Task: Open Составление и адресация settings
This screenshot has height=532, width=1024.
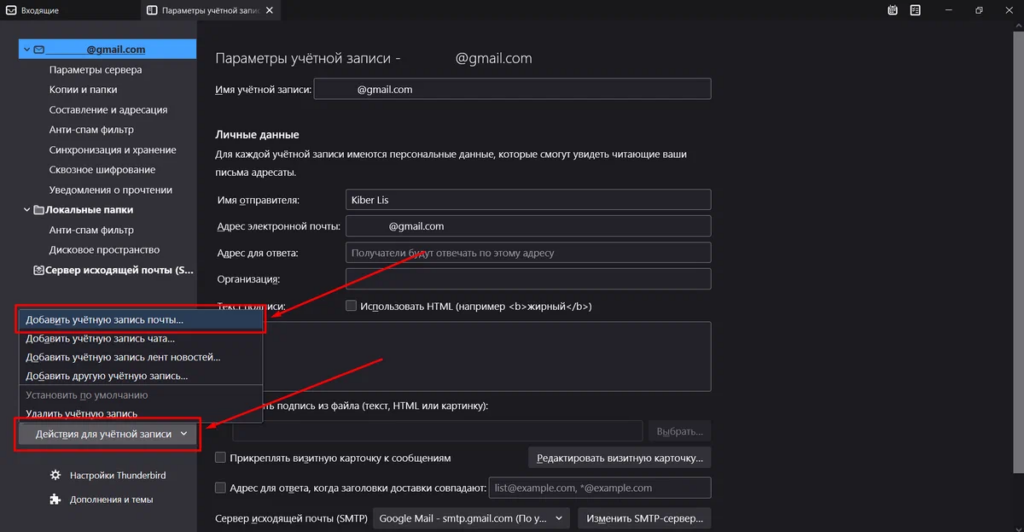Action: [x=108, y=110]
